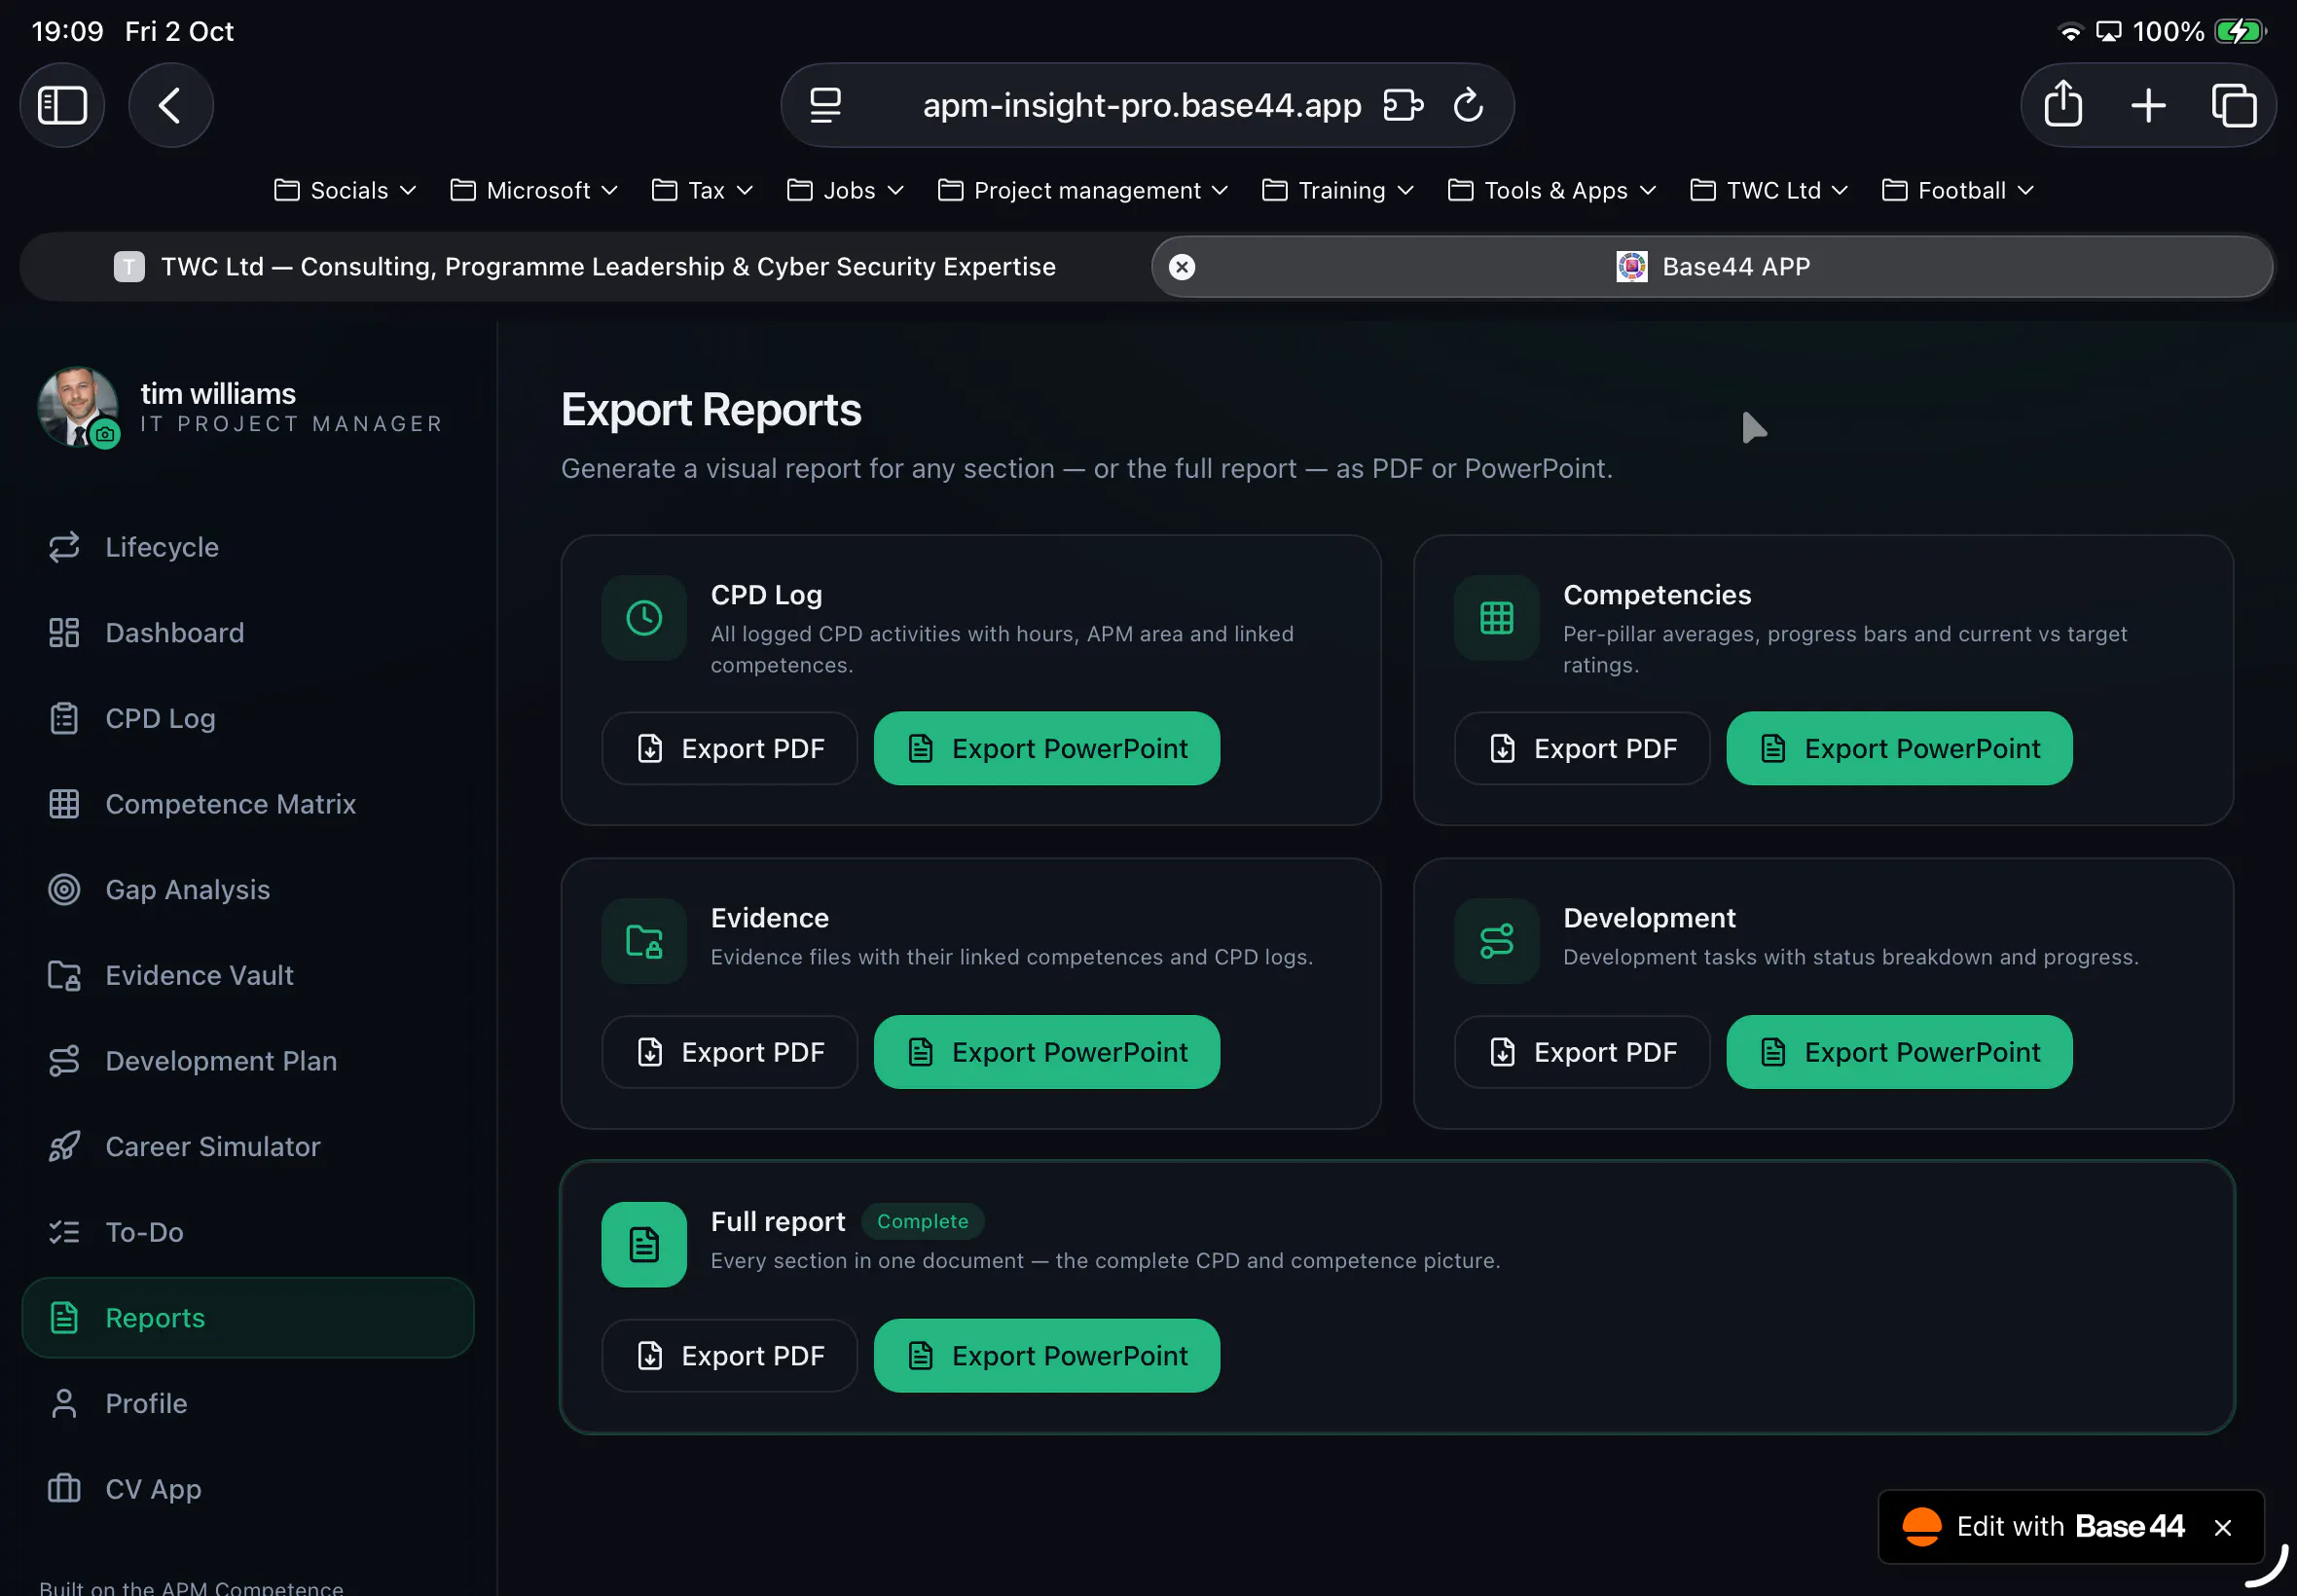This screenshot has width=2297, height=1596.
Task: Switch to the TWC Ltd Consulting tab
Action: (x=585, y=267)
